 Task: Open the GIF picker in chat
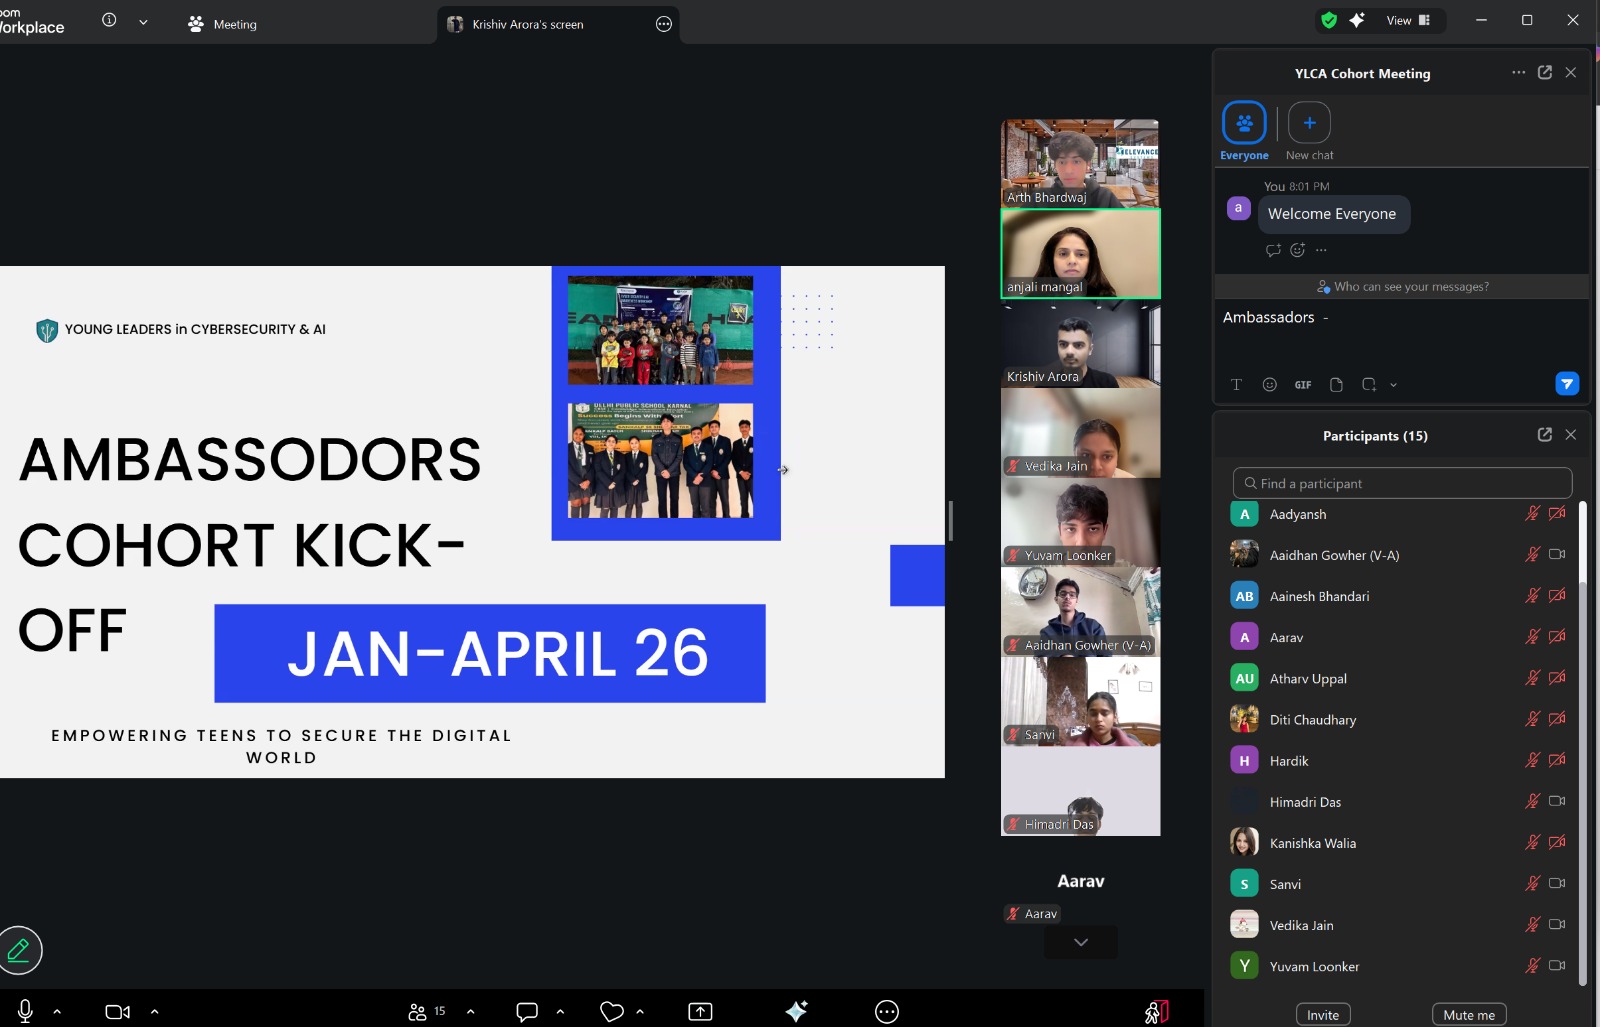[1302, 385]
